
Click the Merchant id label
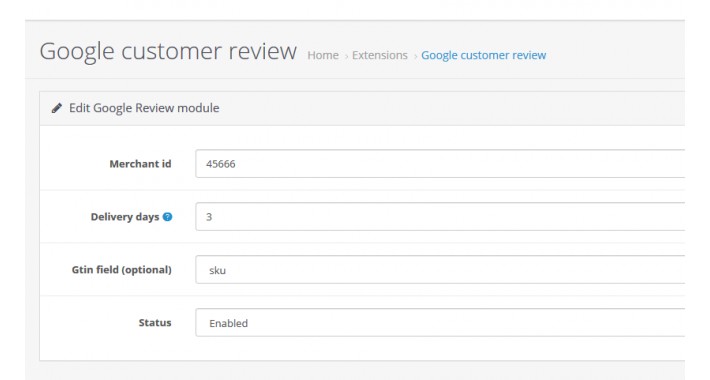coord(140,164)
